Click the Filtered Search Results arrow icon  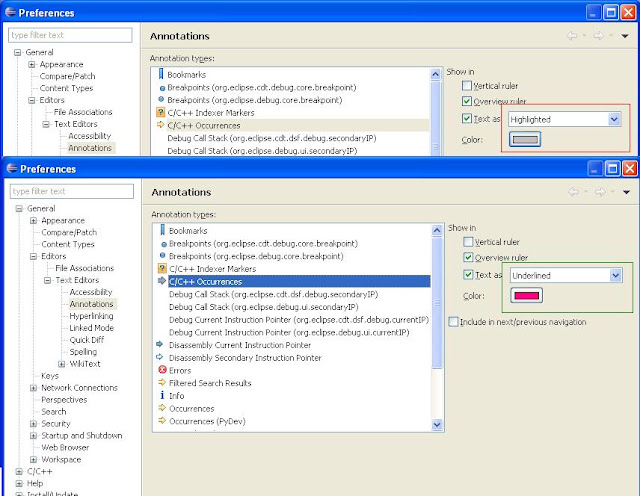pyautogui.click(x=162, y=383)
